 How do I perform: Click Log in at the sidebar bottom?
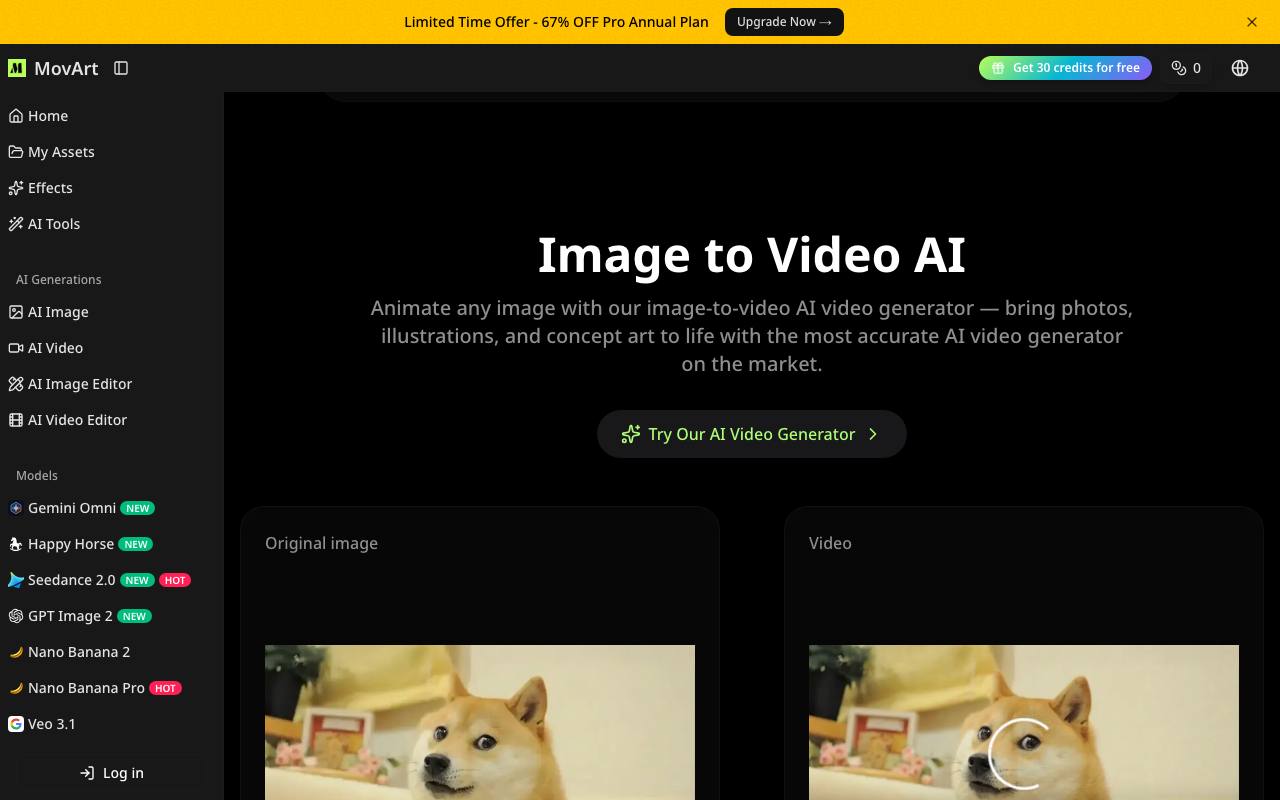click(x=111, y=773)
